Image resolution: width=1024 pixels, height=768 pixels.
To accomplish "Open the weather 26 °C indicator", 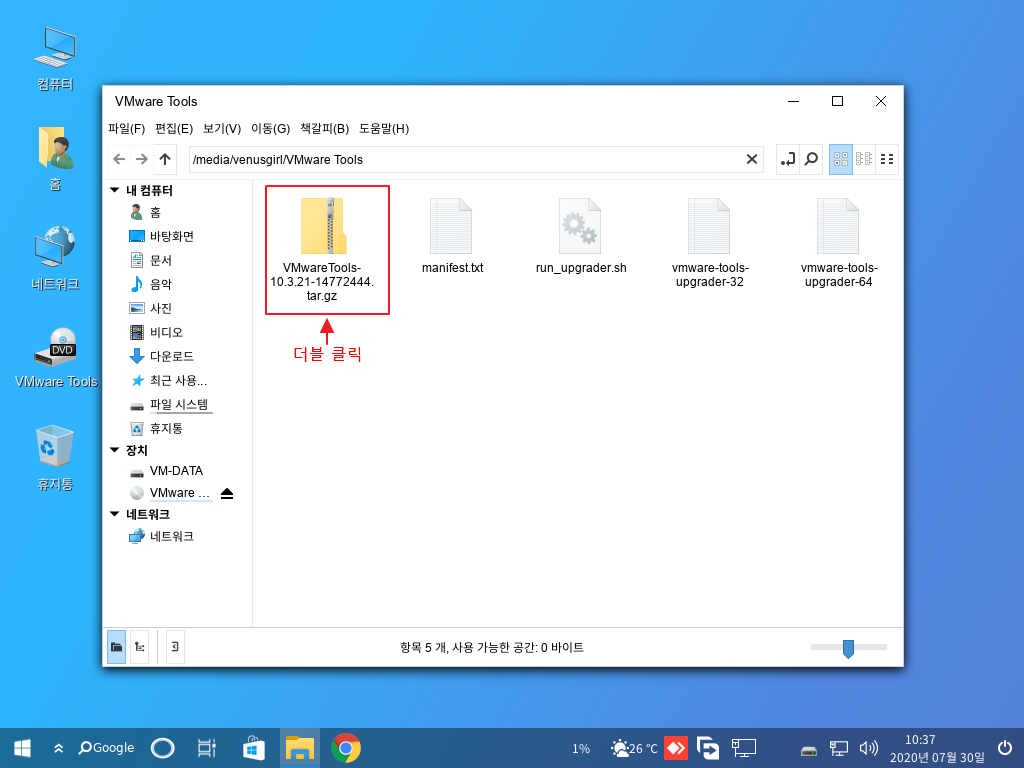I will click(634, 748).
